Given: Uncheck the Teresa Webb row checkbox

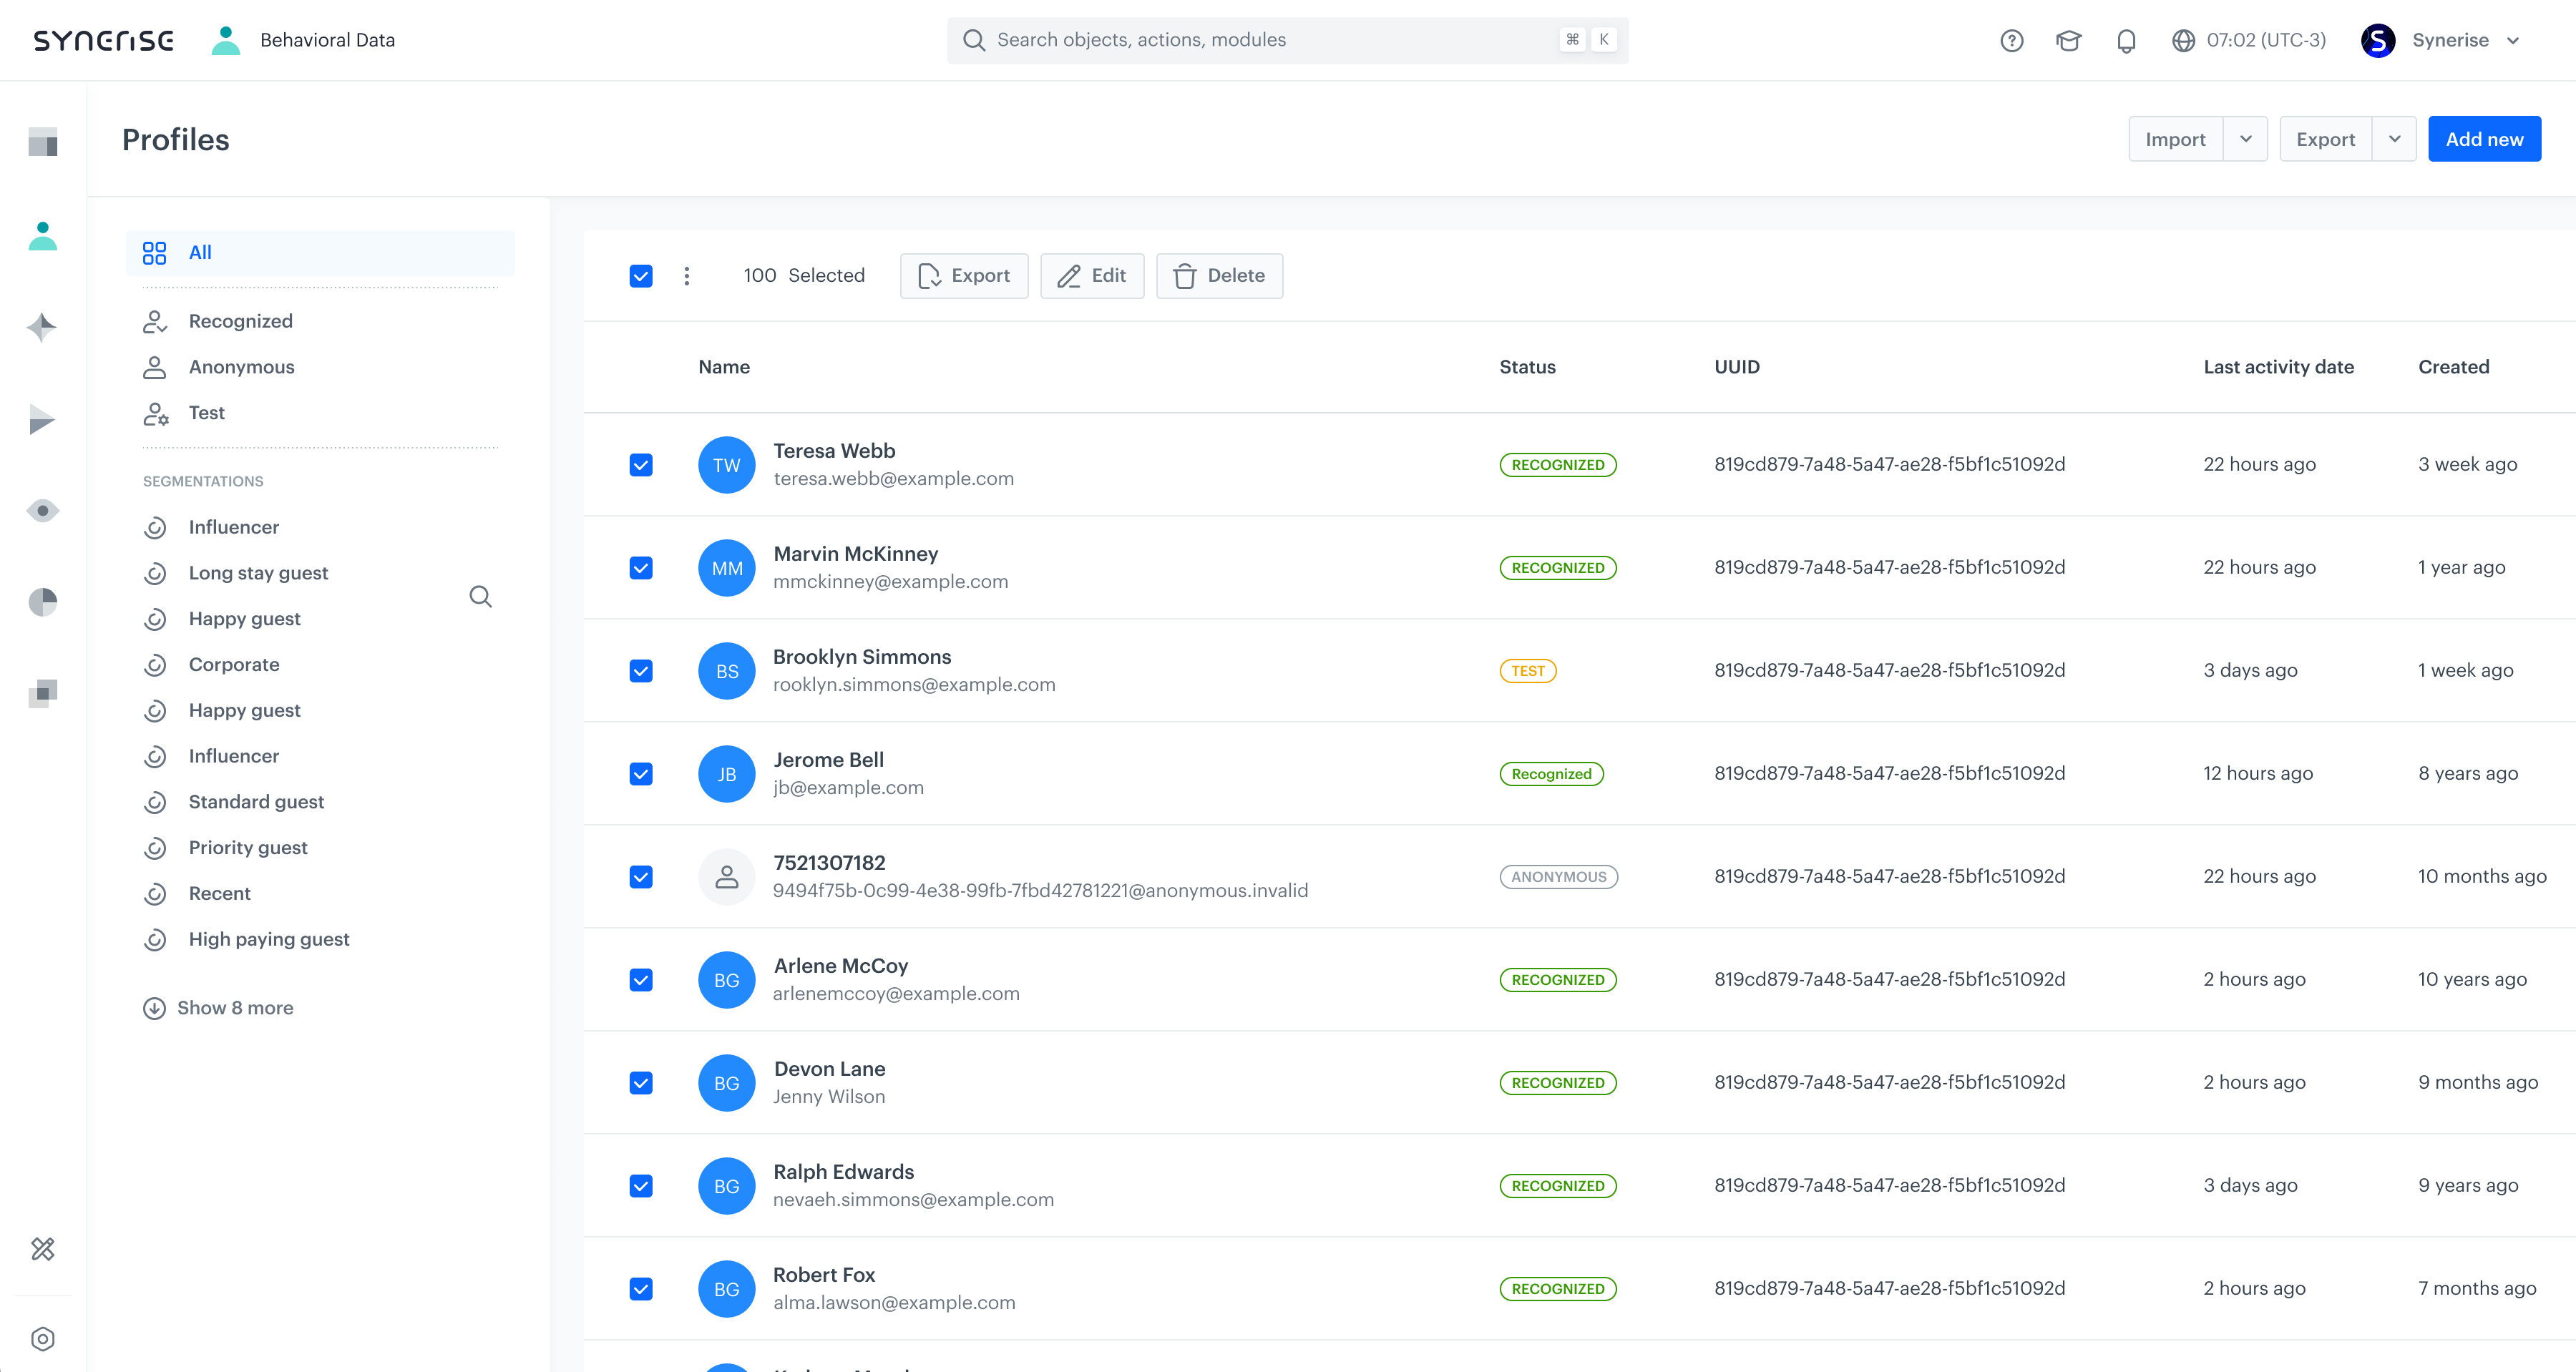Looking at the screenshot, I should click(641, 464).
